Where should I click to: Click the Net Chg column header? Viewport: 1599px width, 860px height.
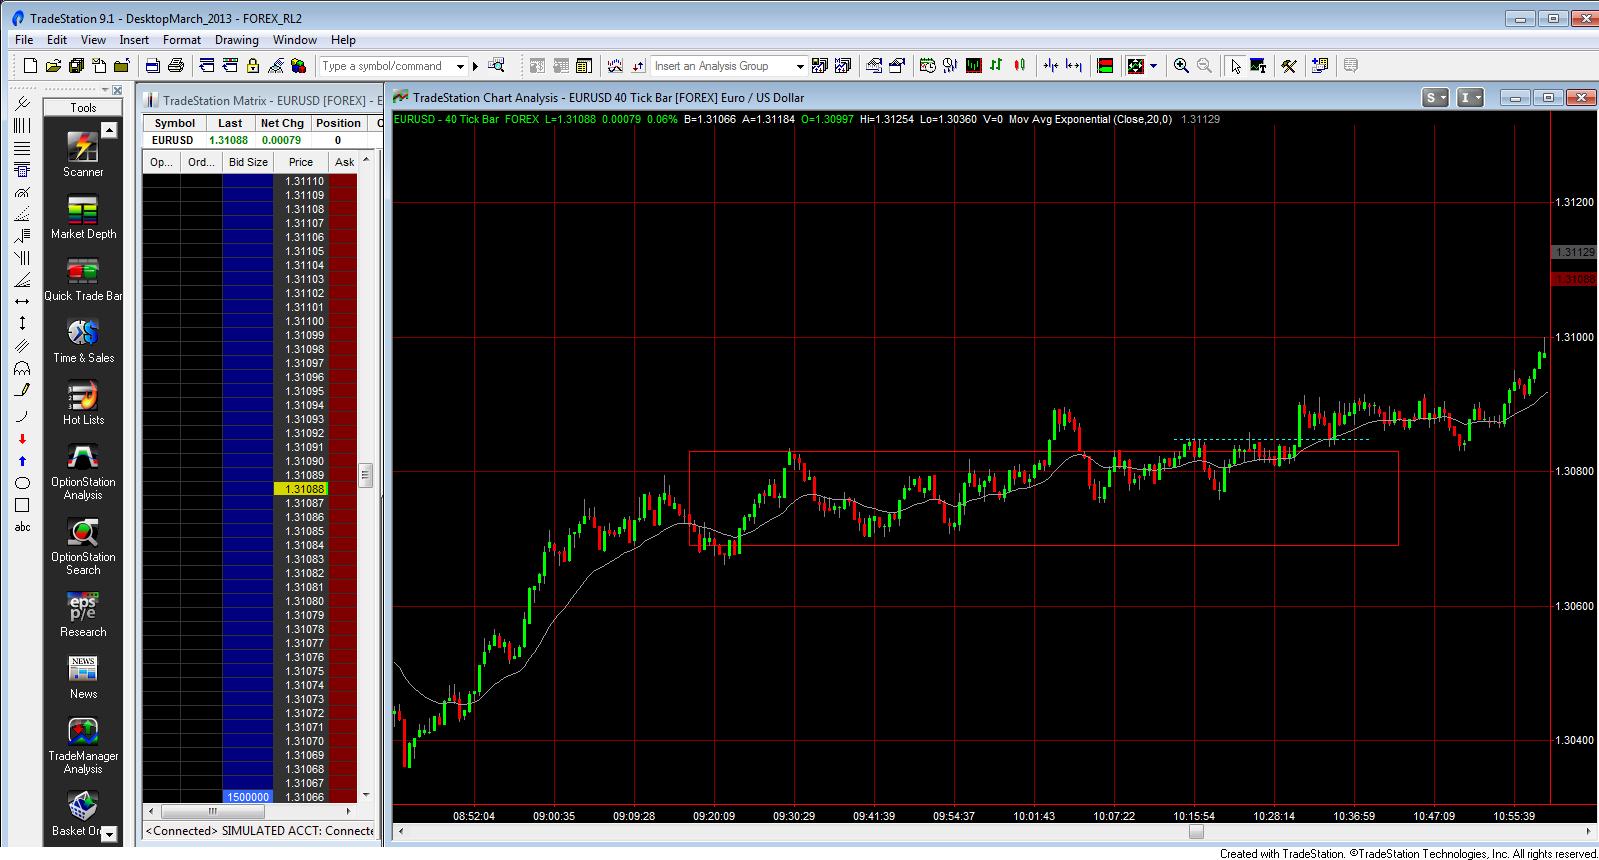282,123
